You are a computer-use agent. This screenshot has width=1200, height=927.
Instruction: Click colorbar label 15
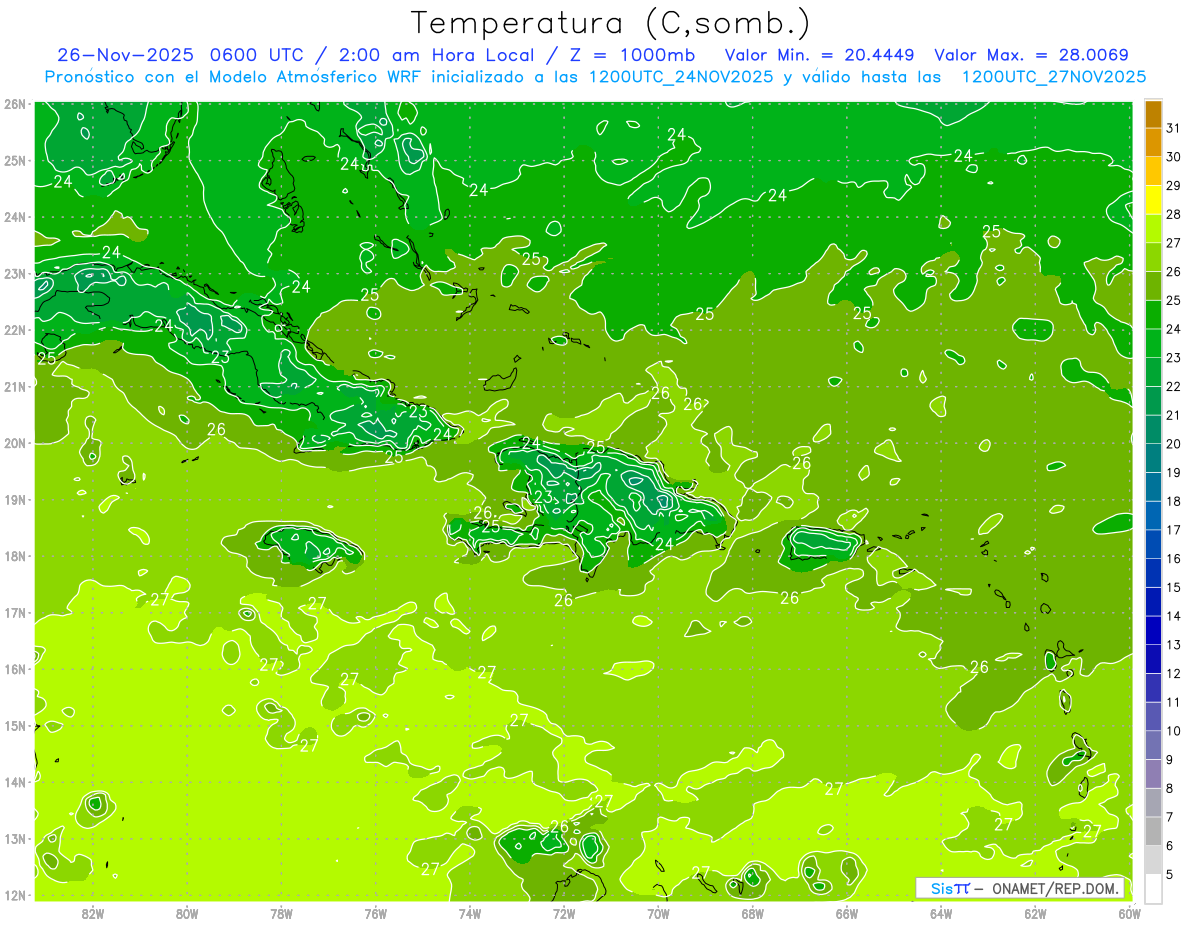(1173, 587)
